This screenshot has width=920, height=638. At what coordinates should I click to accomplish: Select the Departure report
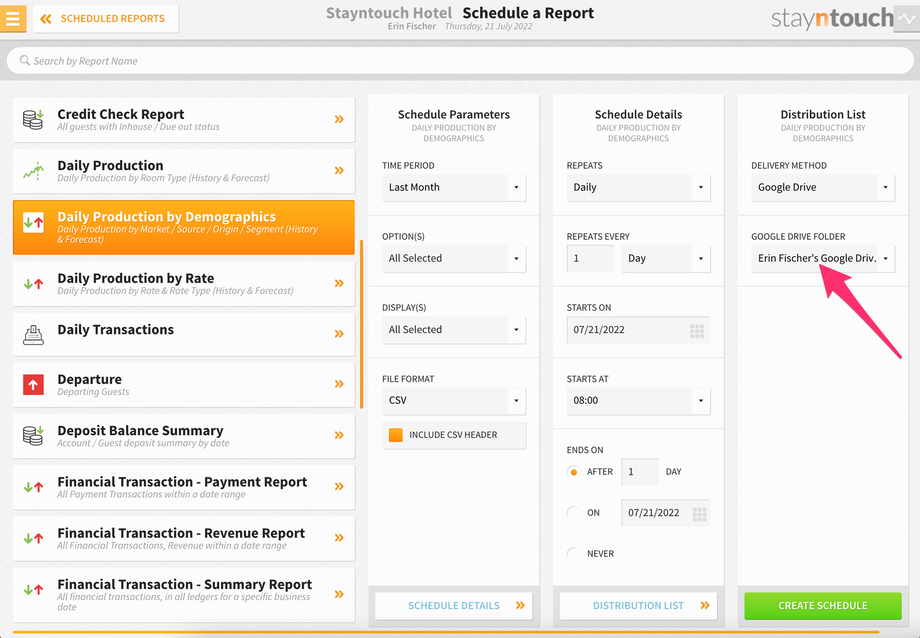pyautogui.click(x=184, y=384)
